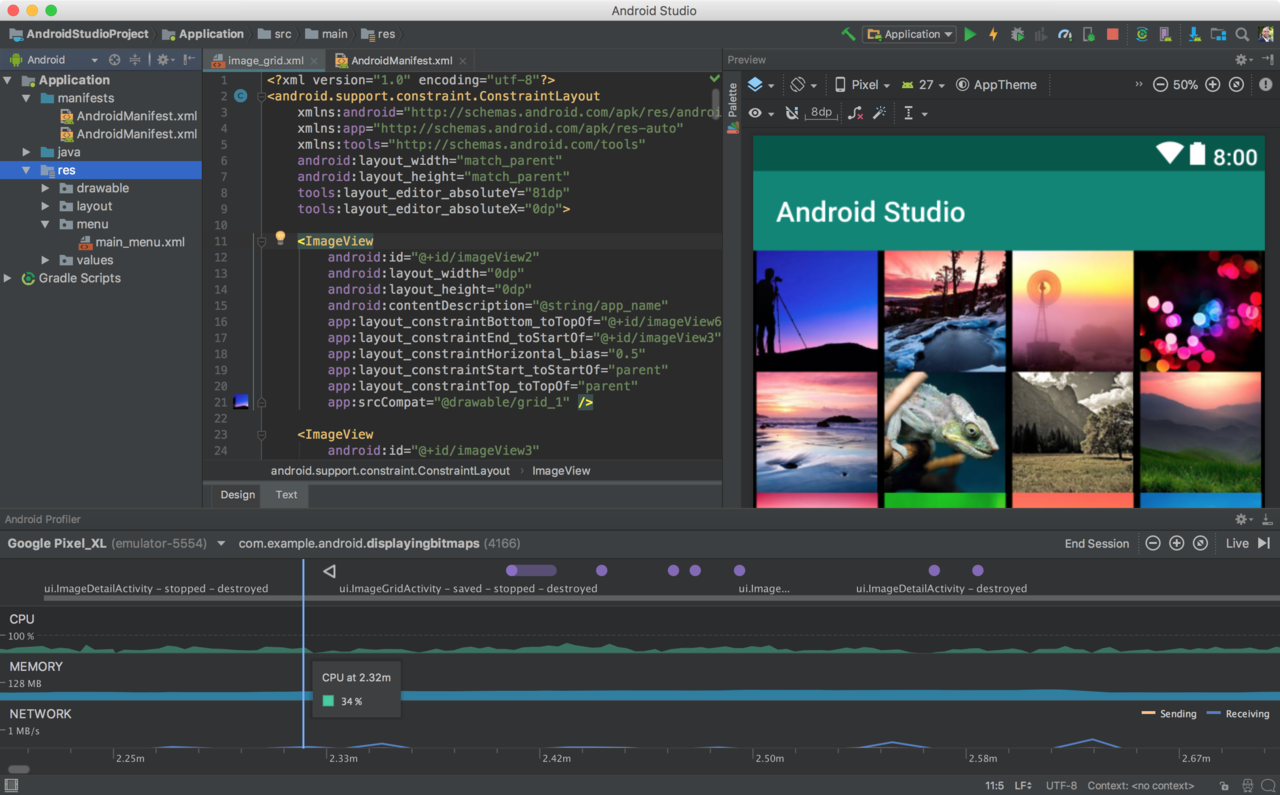1280x795 pixels.
Task: Stop the running app with the Stop icon
Action: coord(1112,33)
